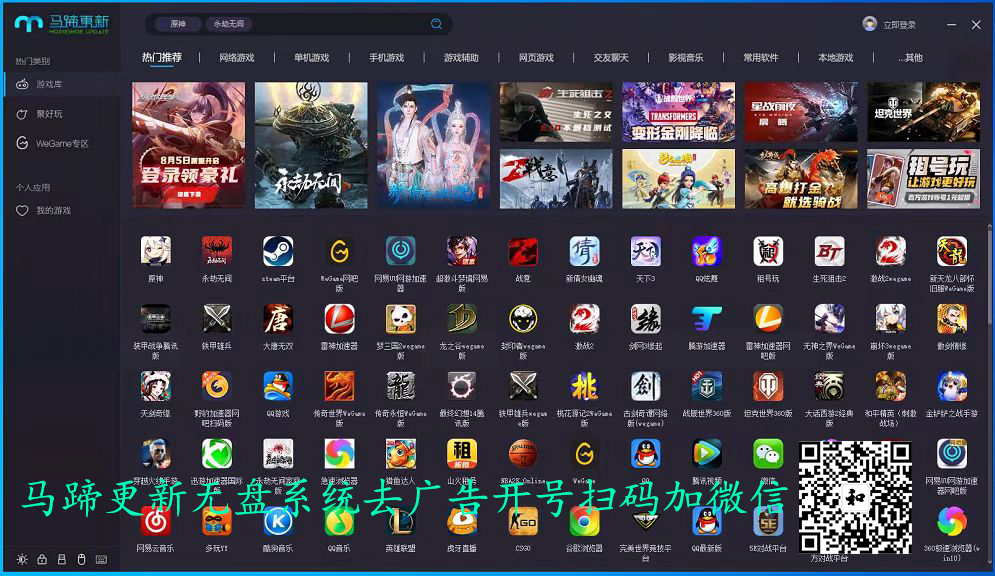
Task: Open the 虎牙直播 app icon
Action: 461,521
